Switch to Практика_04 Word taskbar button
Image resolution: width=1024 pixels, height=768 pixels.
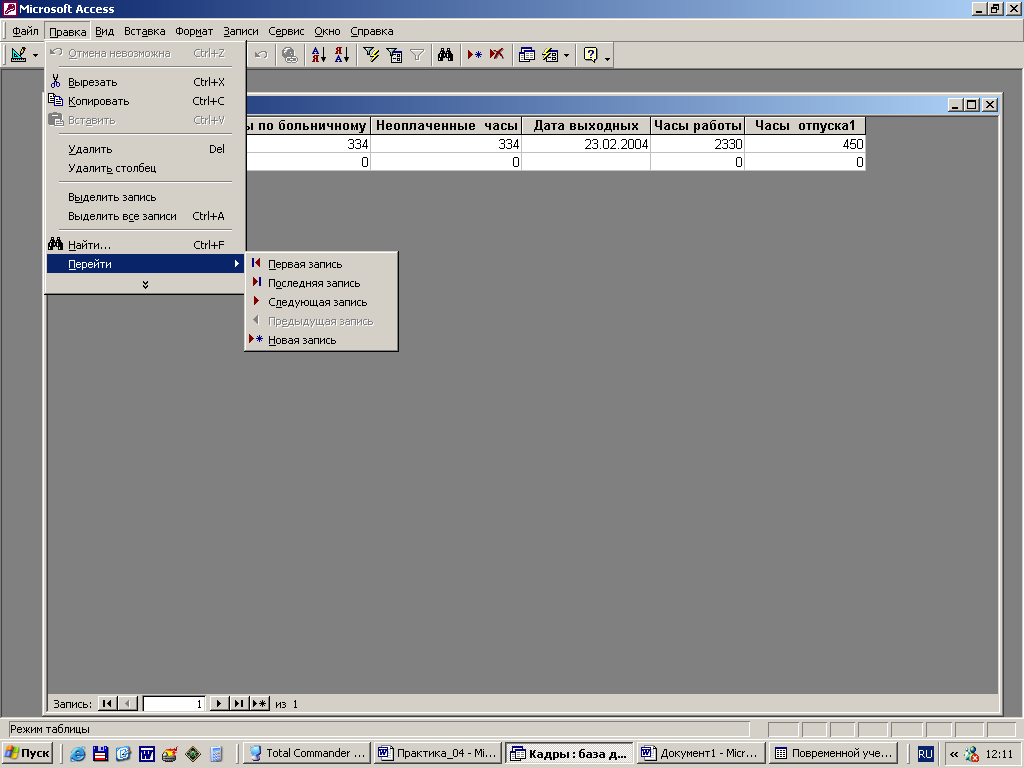click(x=439, y=753)
